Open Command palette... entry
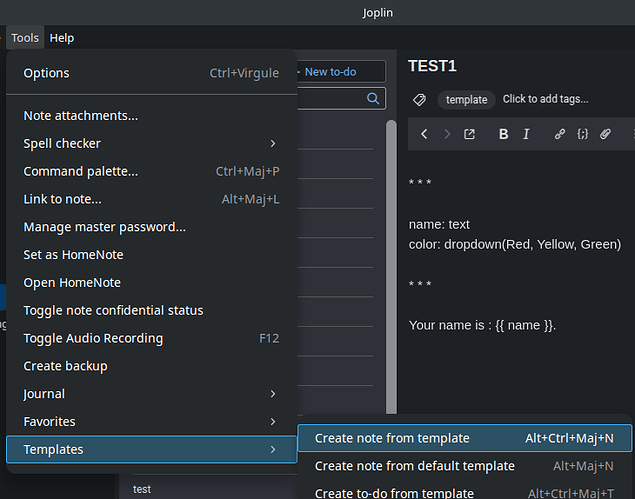This screenshot has height=499, width=635. [x=151, y=171]
